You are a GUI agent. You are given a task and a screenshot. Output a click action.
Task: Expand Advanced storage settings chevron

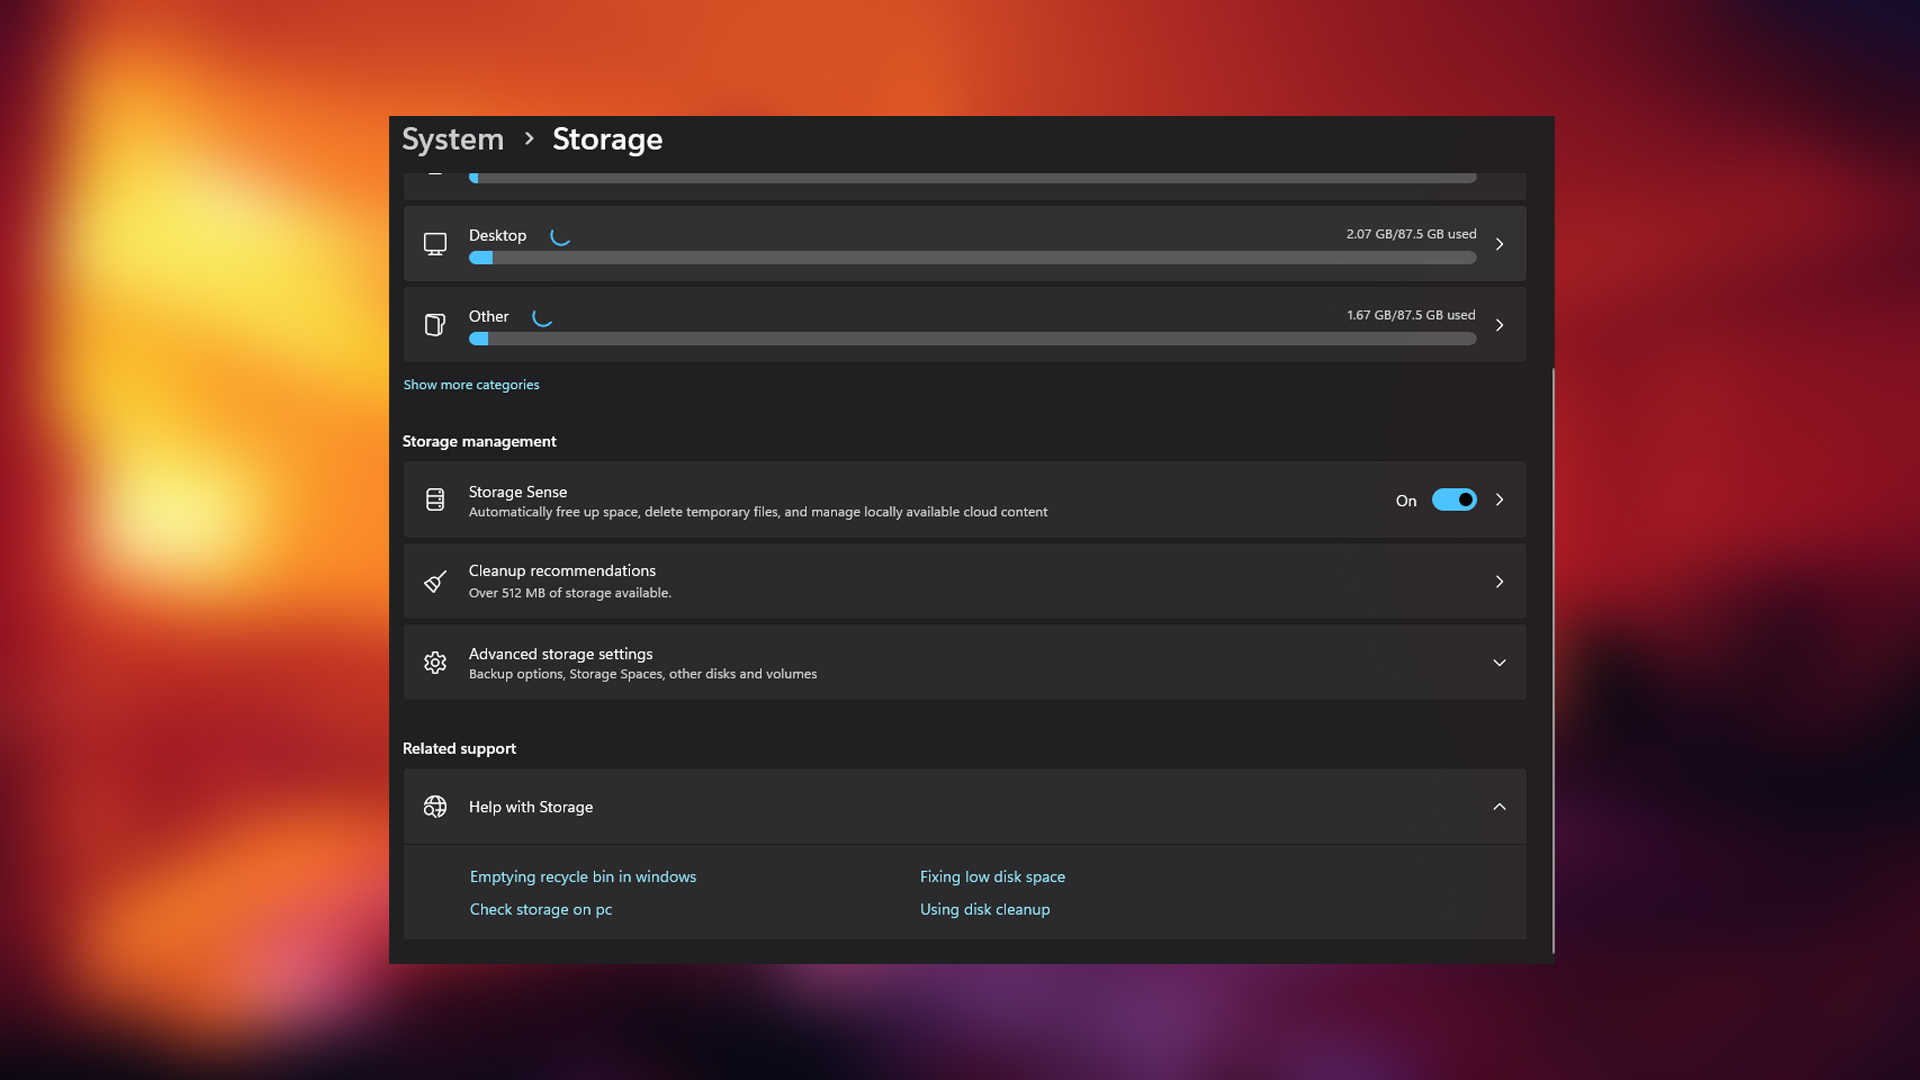coord(1499,662)
